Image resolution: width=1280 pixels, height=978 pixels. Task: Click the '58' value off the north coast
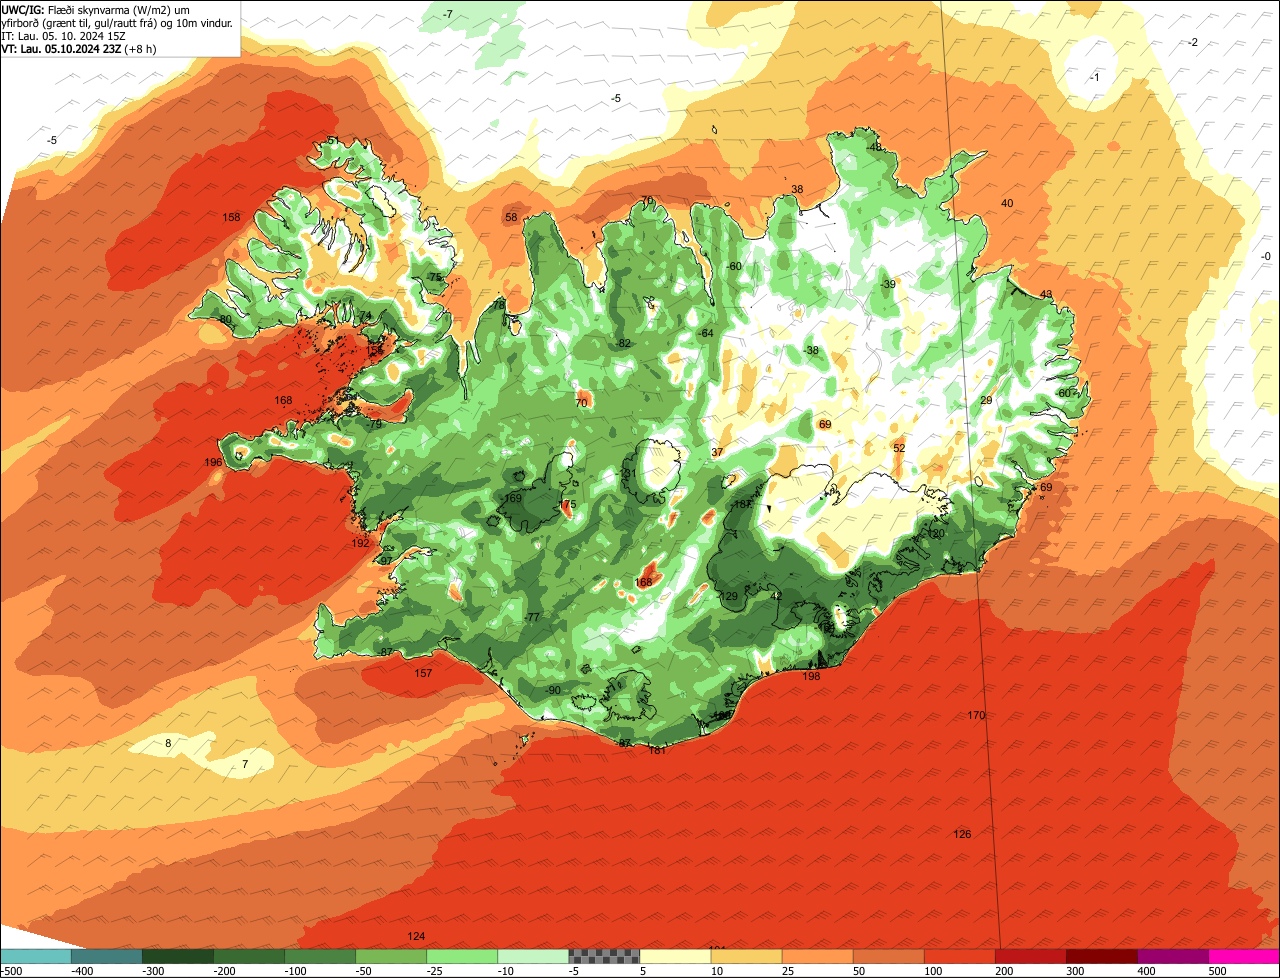coord(511,217)
